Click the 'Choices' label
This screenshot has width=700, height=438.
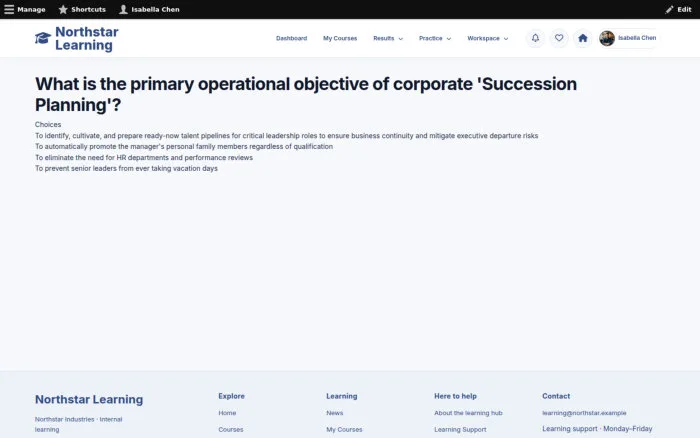(x=48, y=125)
